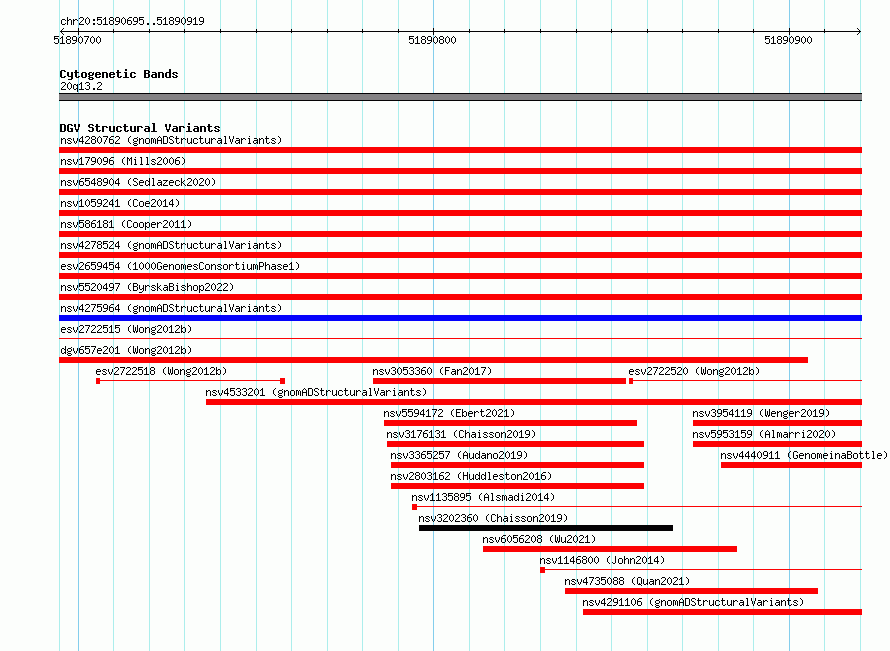The height and width of the screenshot is (651, 890).
Task: Open nsv3954119 (Wenger2019) label
Action: point(761,413)
